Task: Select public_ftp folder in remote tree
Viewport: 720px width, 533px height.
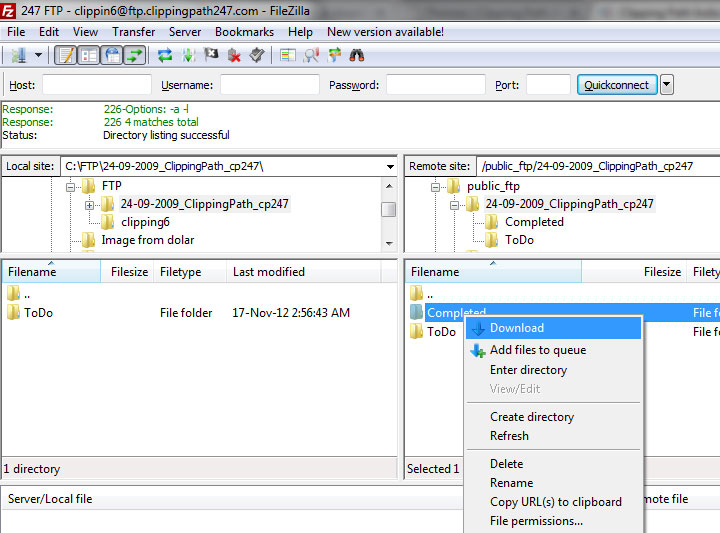Action: pyautogui.click(x=493, y=186)
